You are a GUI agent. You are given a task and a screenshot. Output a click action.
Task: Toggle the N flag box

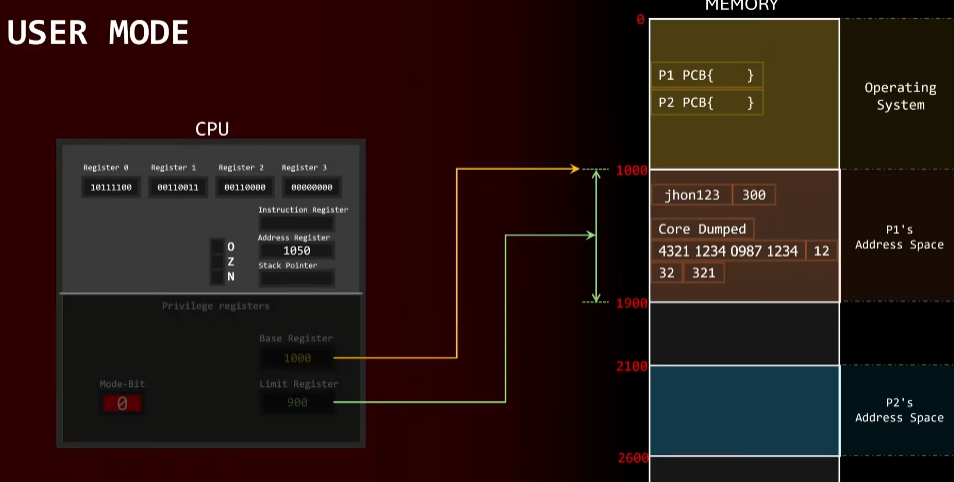(217, 277)
